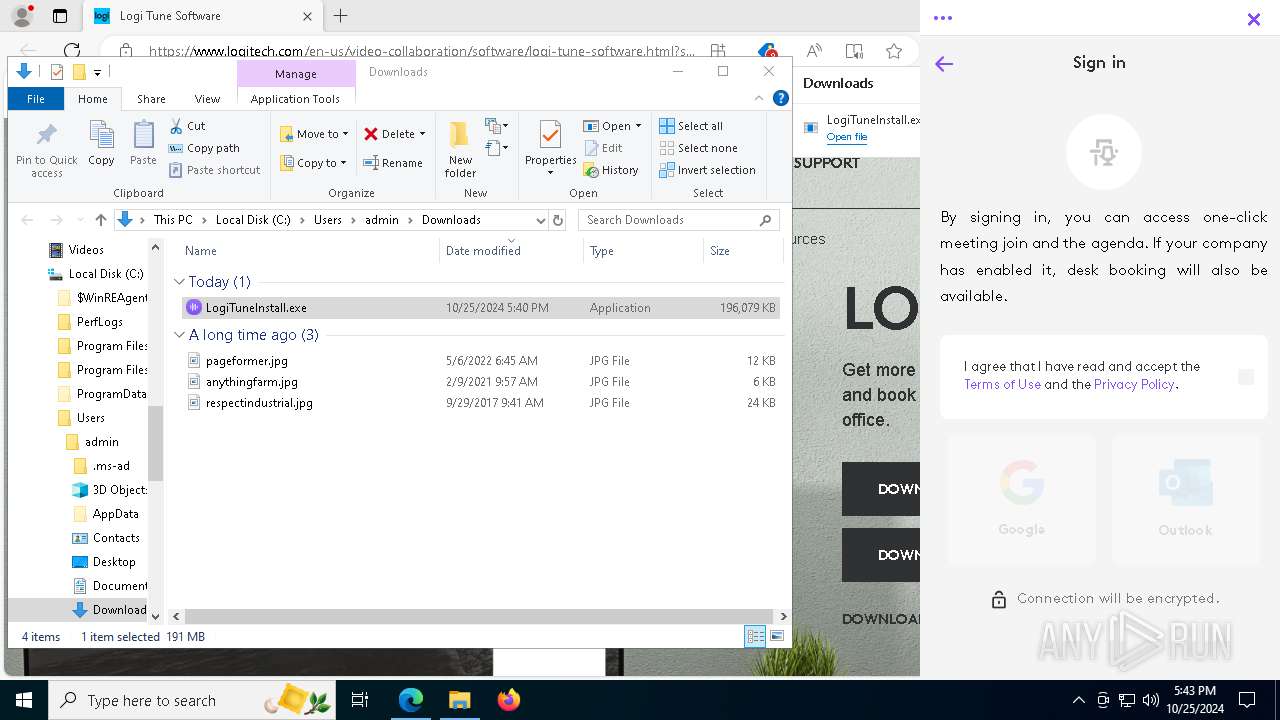Open the New item dropdown icon
1280x720 pixels.
coord(497,126)
